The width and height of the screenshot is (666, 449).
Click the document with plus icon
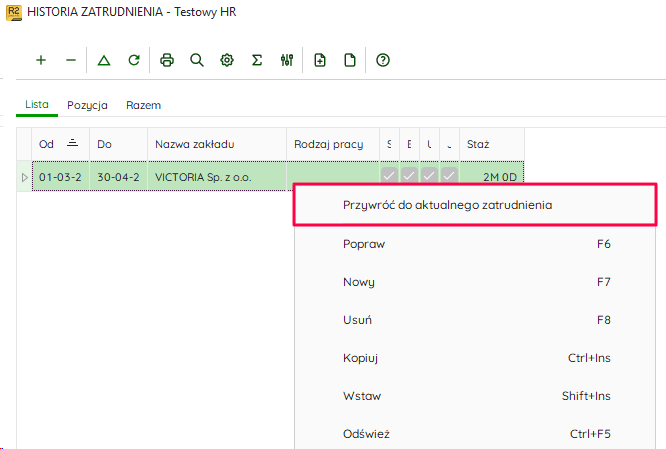click(320, 60)
